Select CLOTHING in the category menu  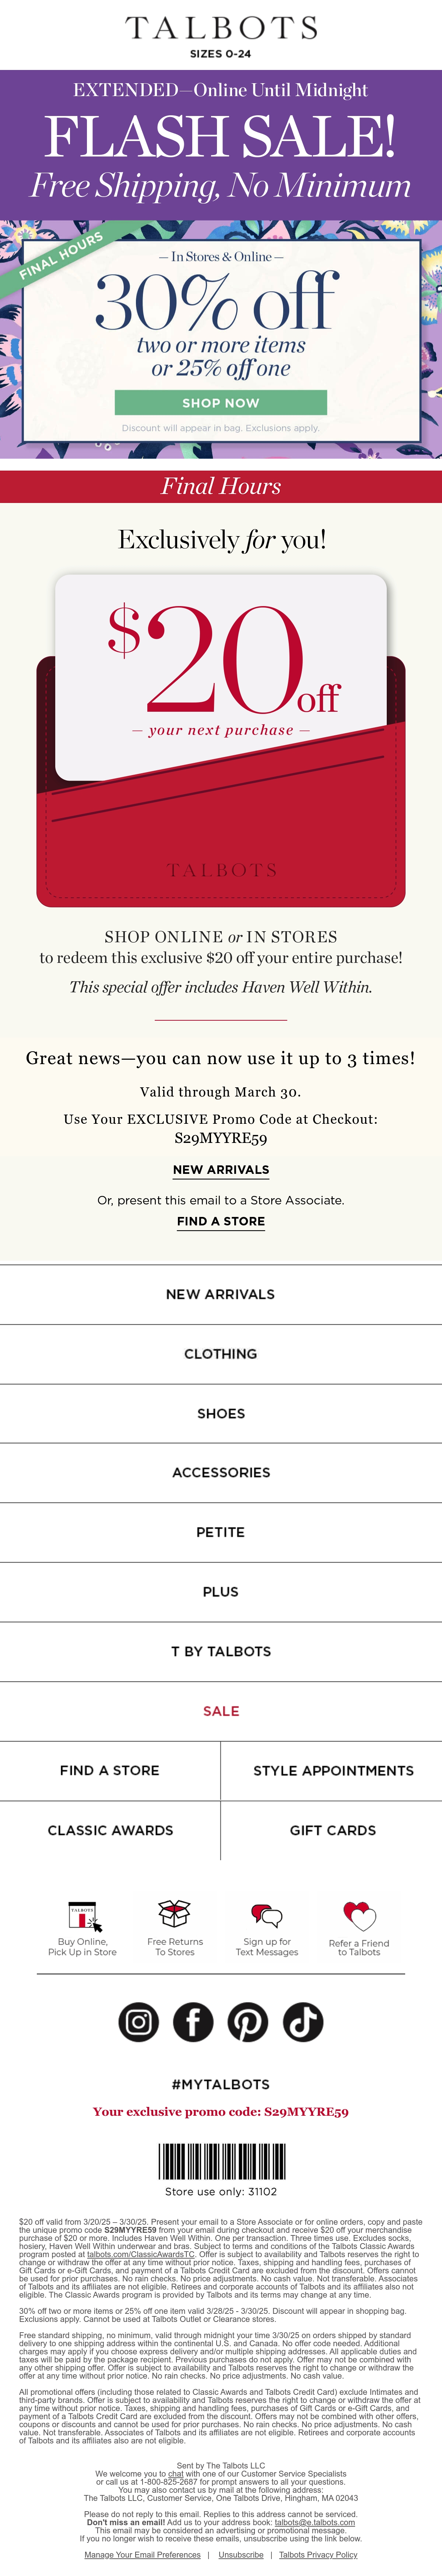[x=221, y=1353]
